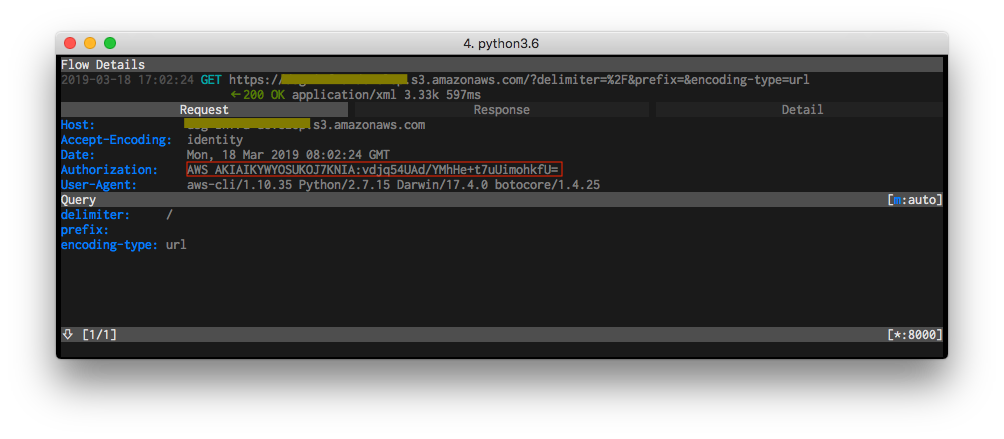1004x439 pixels.
Task: Click the [m:auto] view mode indicator
Action: 914,200
